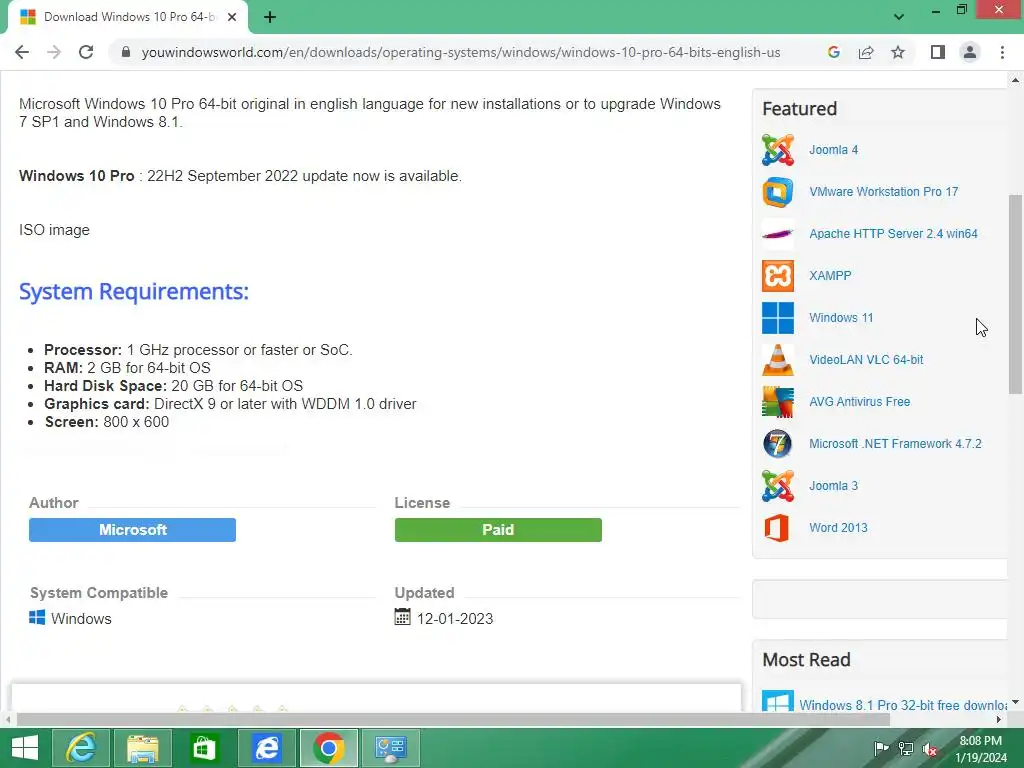View site information via lock icon

[126, 52]
